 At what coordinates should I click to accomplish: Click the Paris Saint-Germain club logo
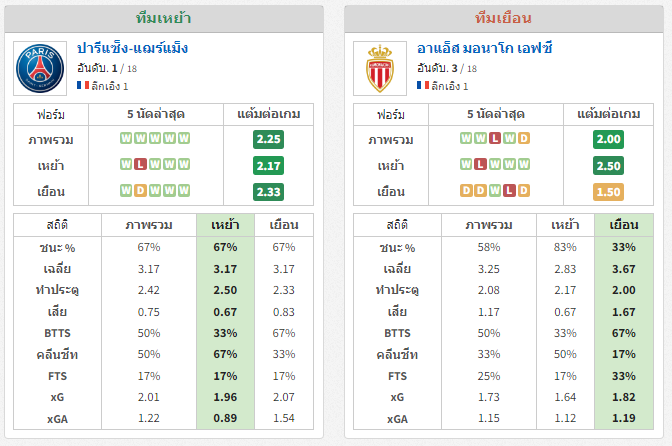(40, 68)
